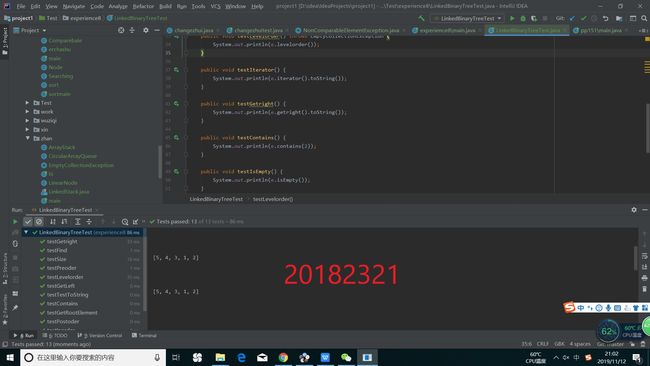
Task: Toggle Show Ignored tests filter
Action: (x=39, y=222)
